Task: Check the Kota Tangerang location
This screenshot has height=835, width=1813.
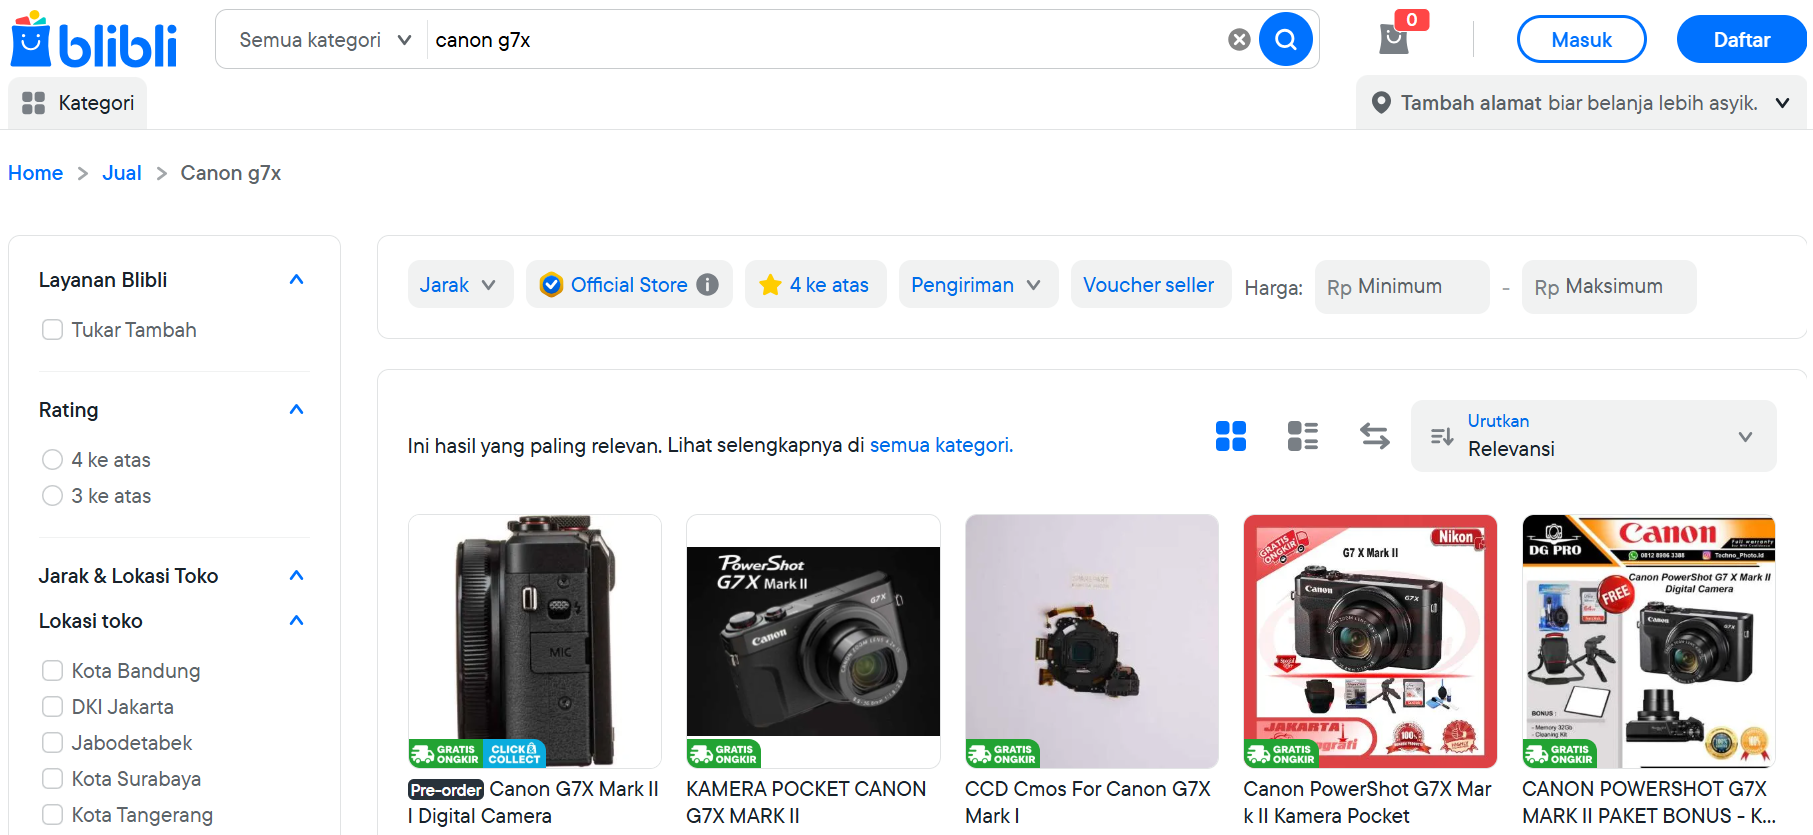Action: point(53,815)
